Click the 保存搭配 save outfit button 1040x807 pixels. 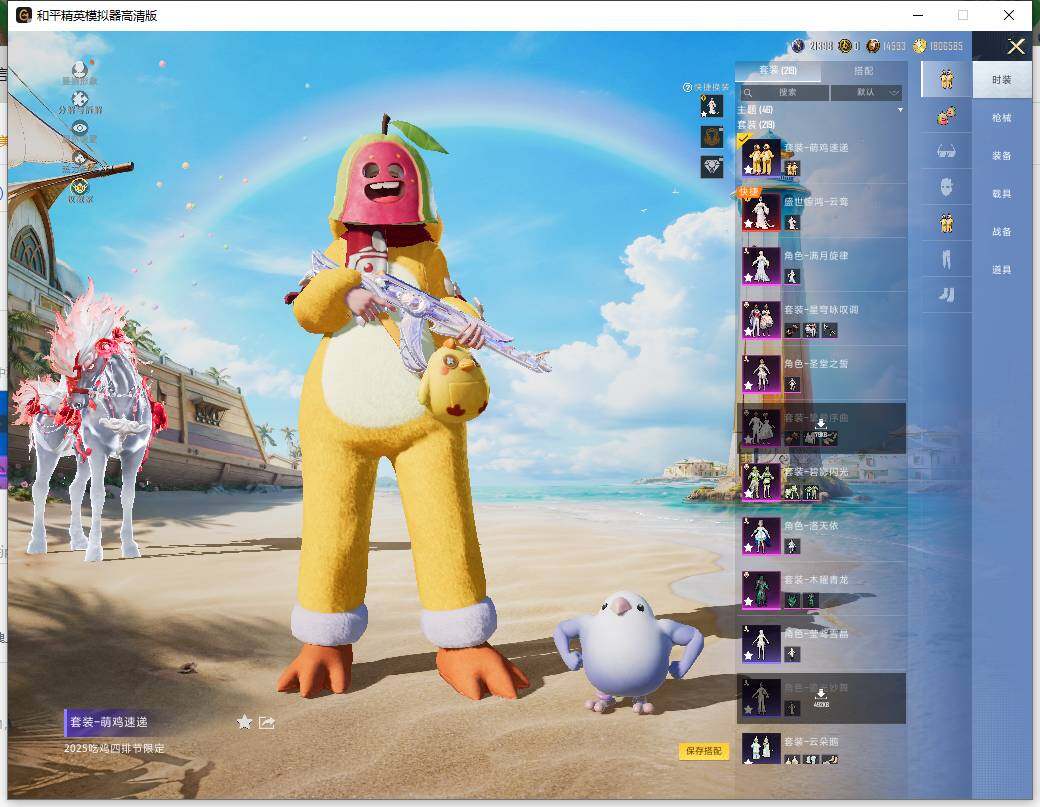[x=704, y=751]
